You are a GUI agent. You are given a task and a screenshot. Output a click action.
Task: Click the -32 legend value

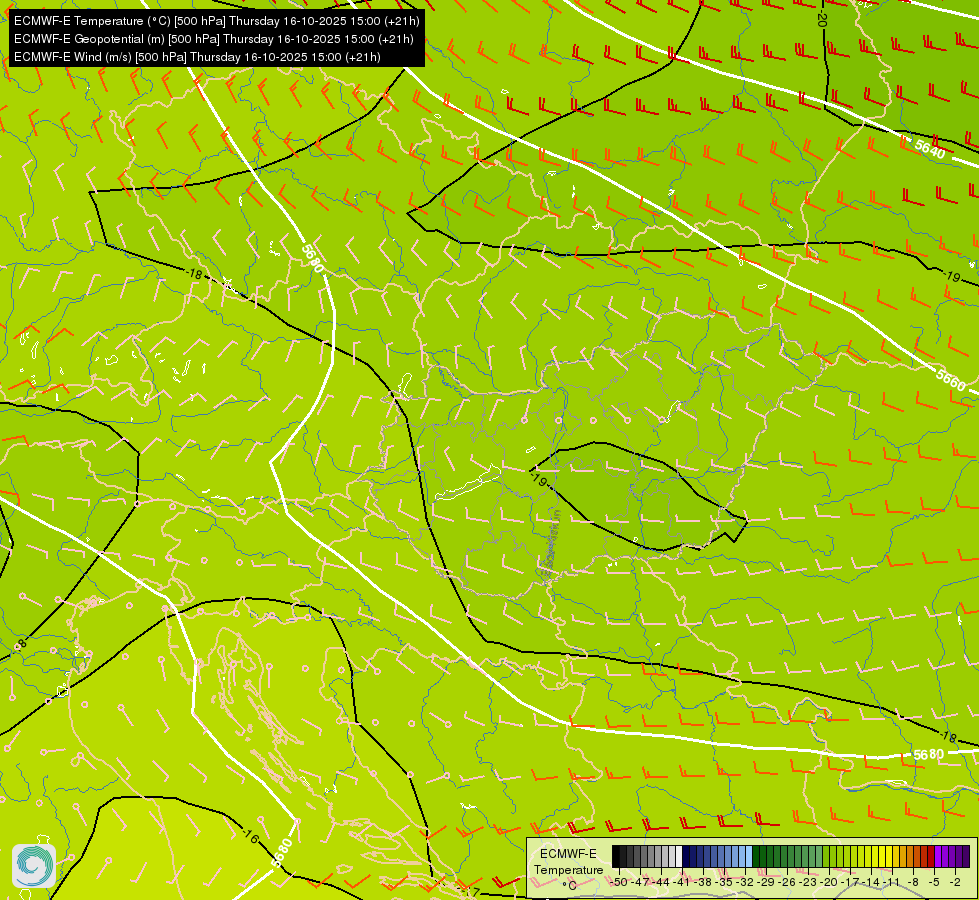(745, 882)
